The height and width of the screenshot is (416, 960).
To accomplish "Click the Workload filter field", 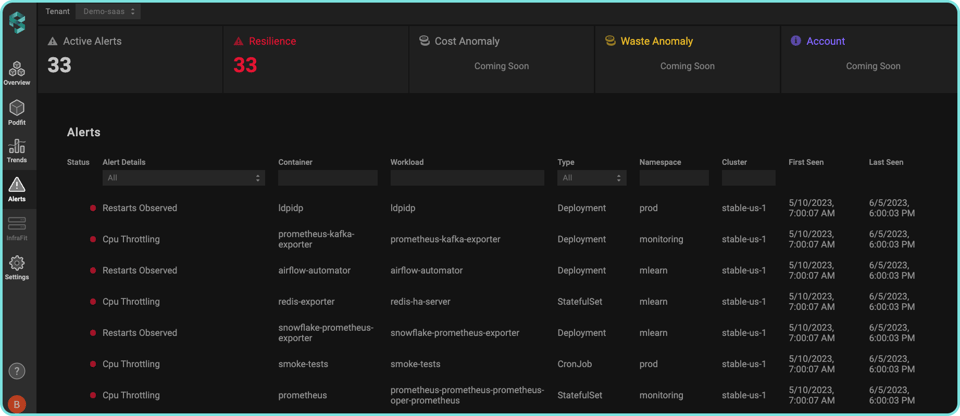I will pyautogui.click(x=467, y=178).
